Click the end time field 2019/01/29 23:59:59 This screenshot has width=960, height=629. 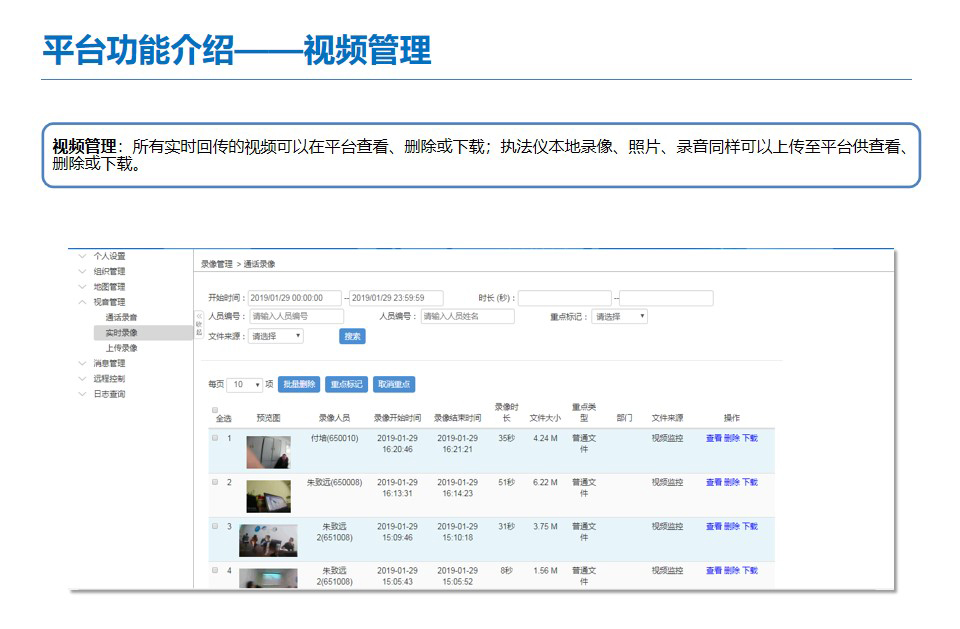coord(396,298)
